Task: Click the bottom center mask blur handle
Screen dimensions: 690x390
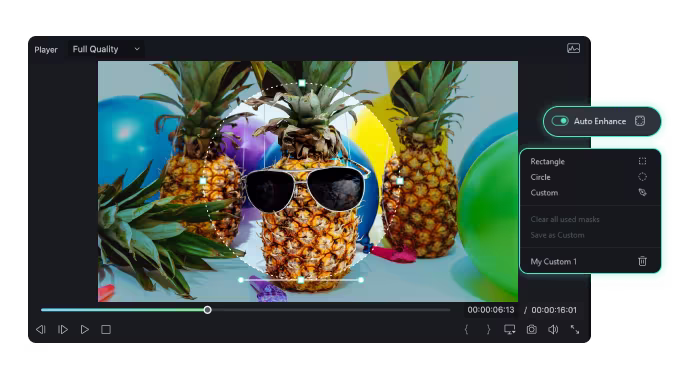Action: tap(301, 280)
